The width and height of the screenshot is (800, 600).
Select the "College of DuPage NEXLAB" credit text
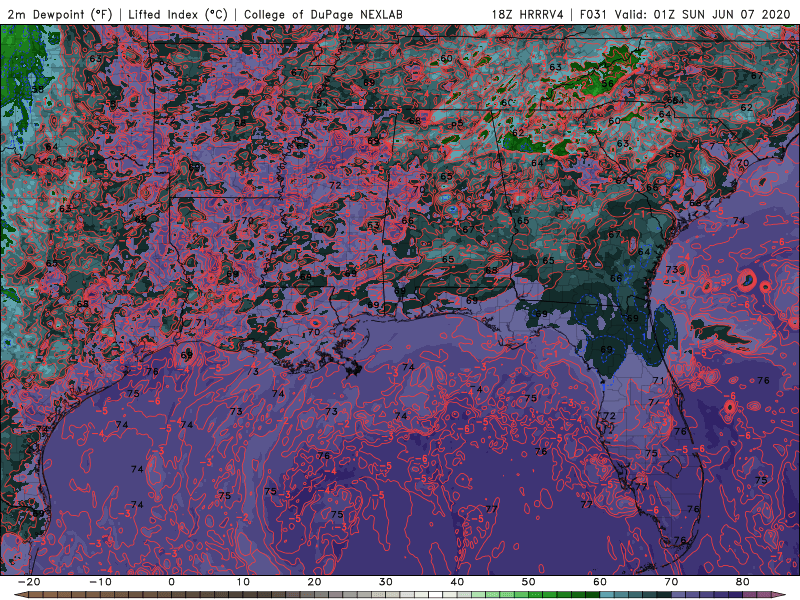click(x=323, y=14)
